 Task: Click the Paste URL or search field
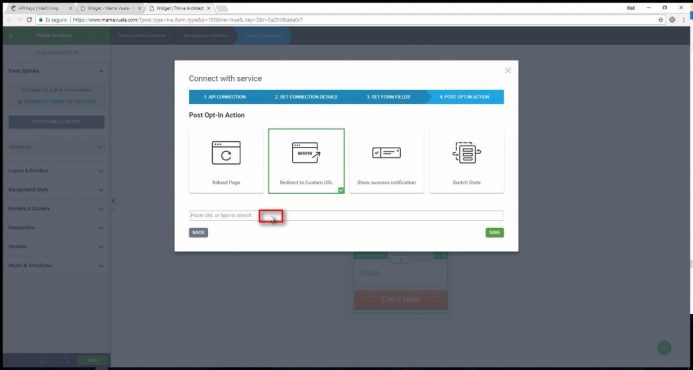pyautogui.click(x=346, y=215)
